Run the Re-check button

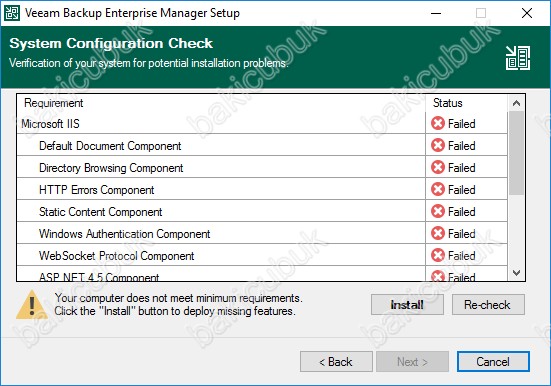pos(488,304)
